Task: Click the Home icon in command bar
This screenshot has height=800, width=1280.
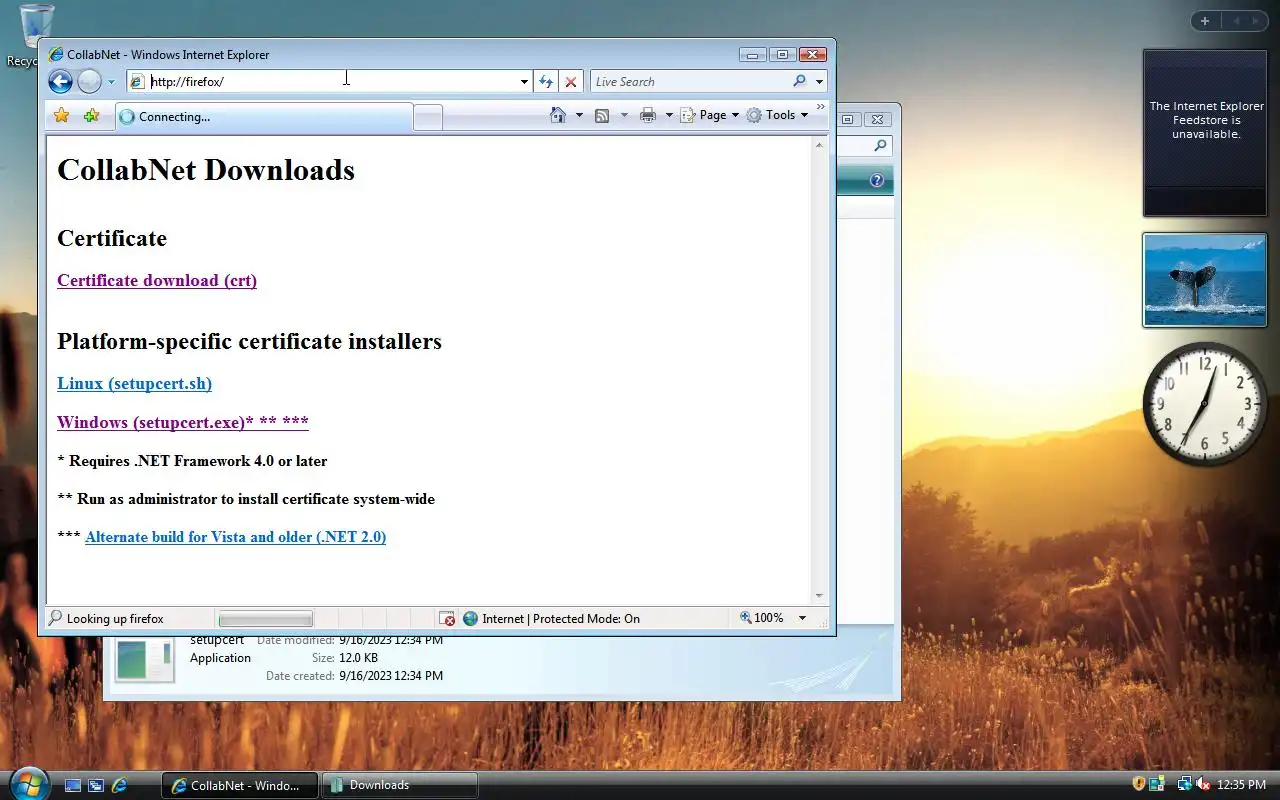Action: 559,115
